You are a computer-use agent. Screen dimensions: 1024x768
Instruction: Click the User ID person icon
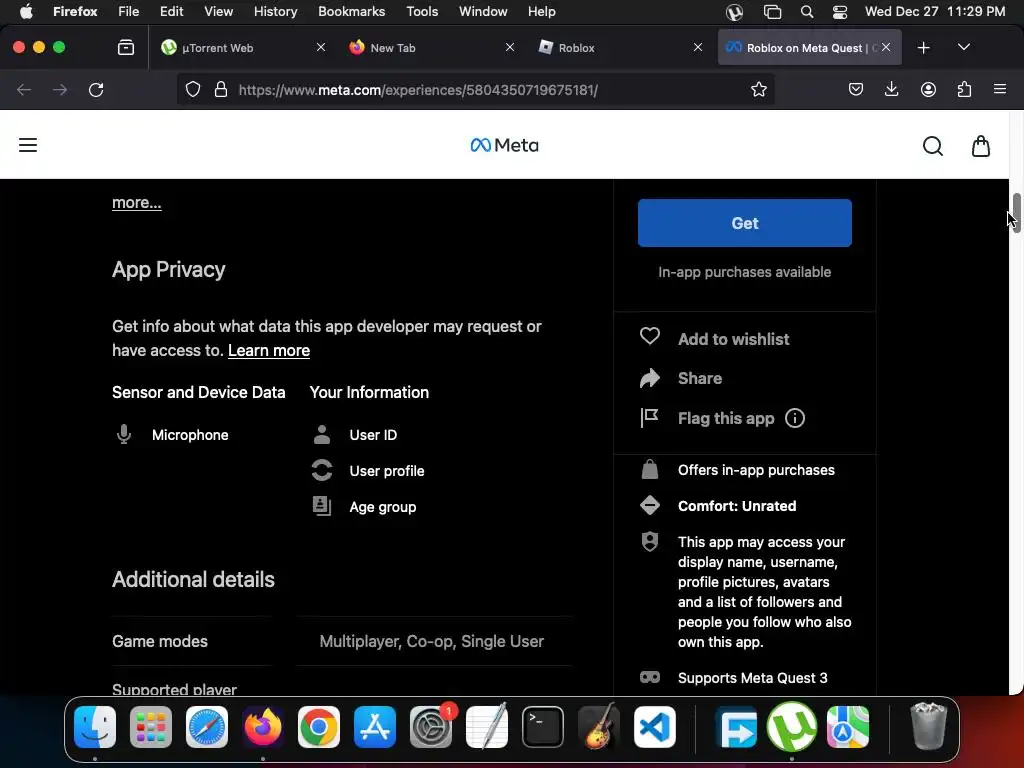coord(322,434)
